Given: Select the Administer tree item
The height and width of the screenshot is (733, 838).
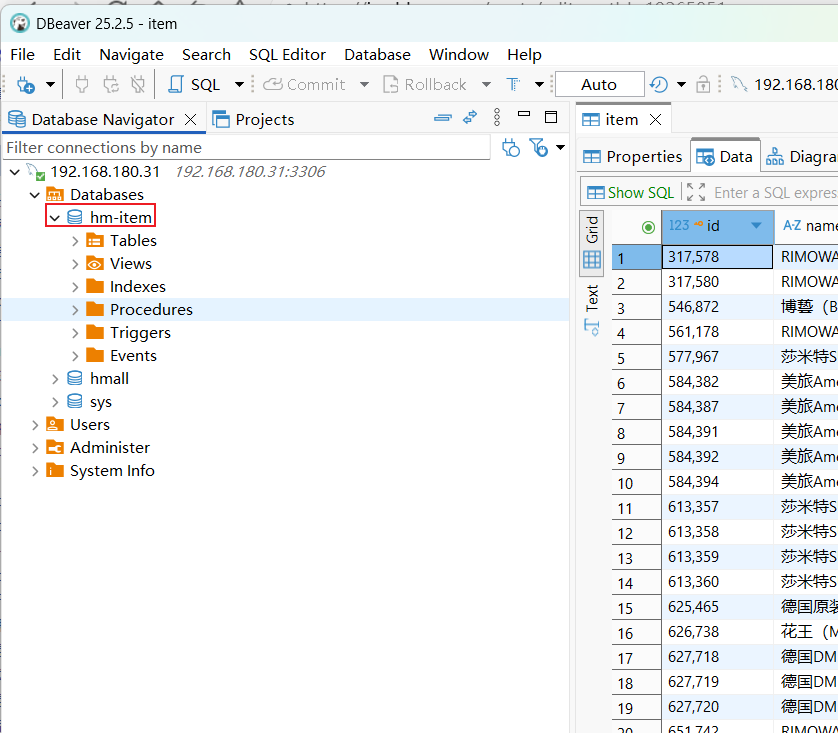Looking at the screenshot, I should (x=98, y=448).
